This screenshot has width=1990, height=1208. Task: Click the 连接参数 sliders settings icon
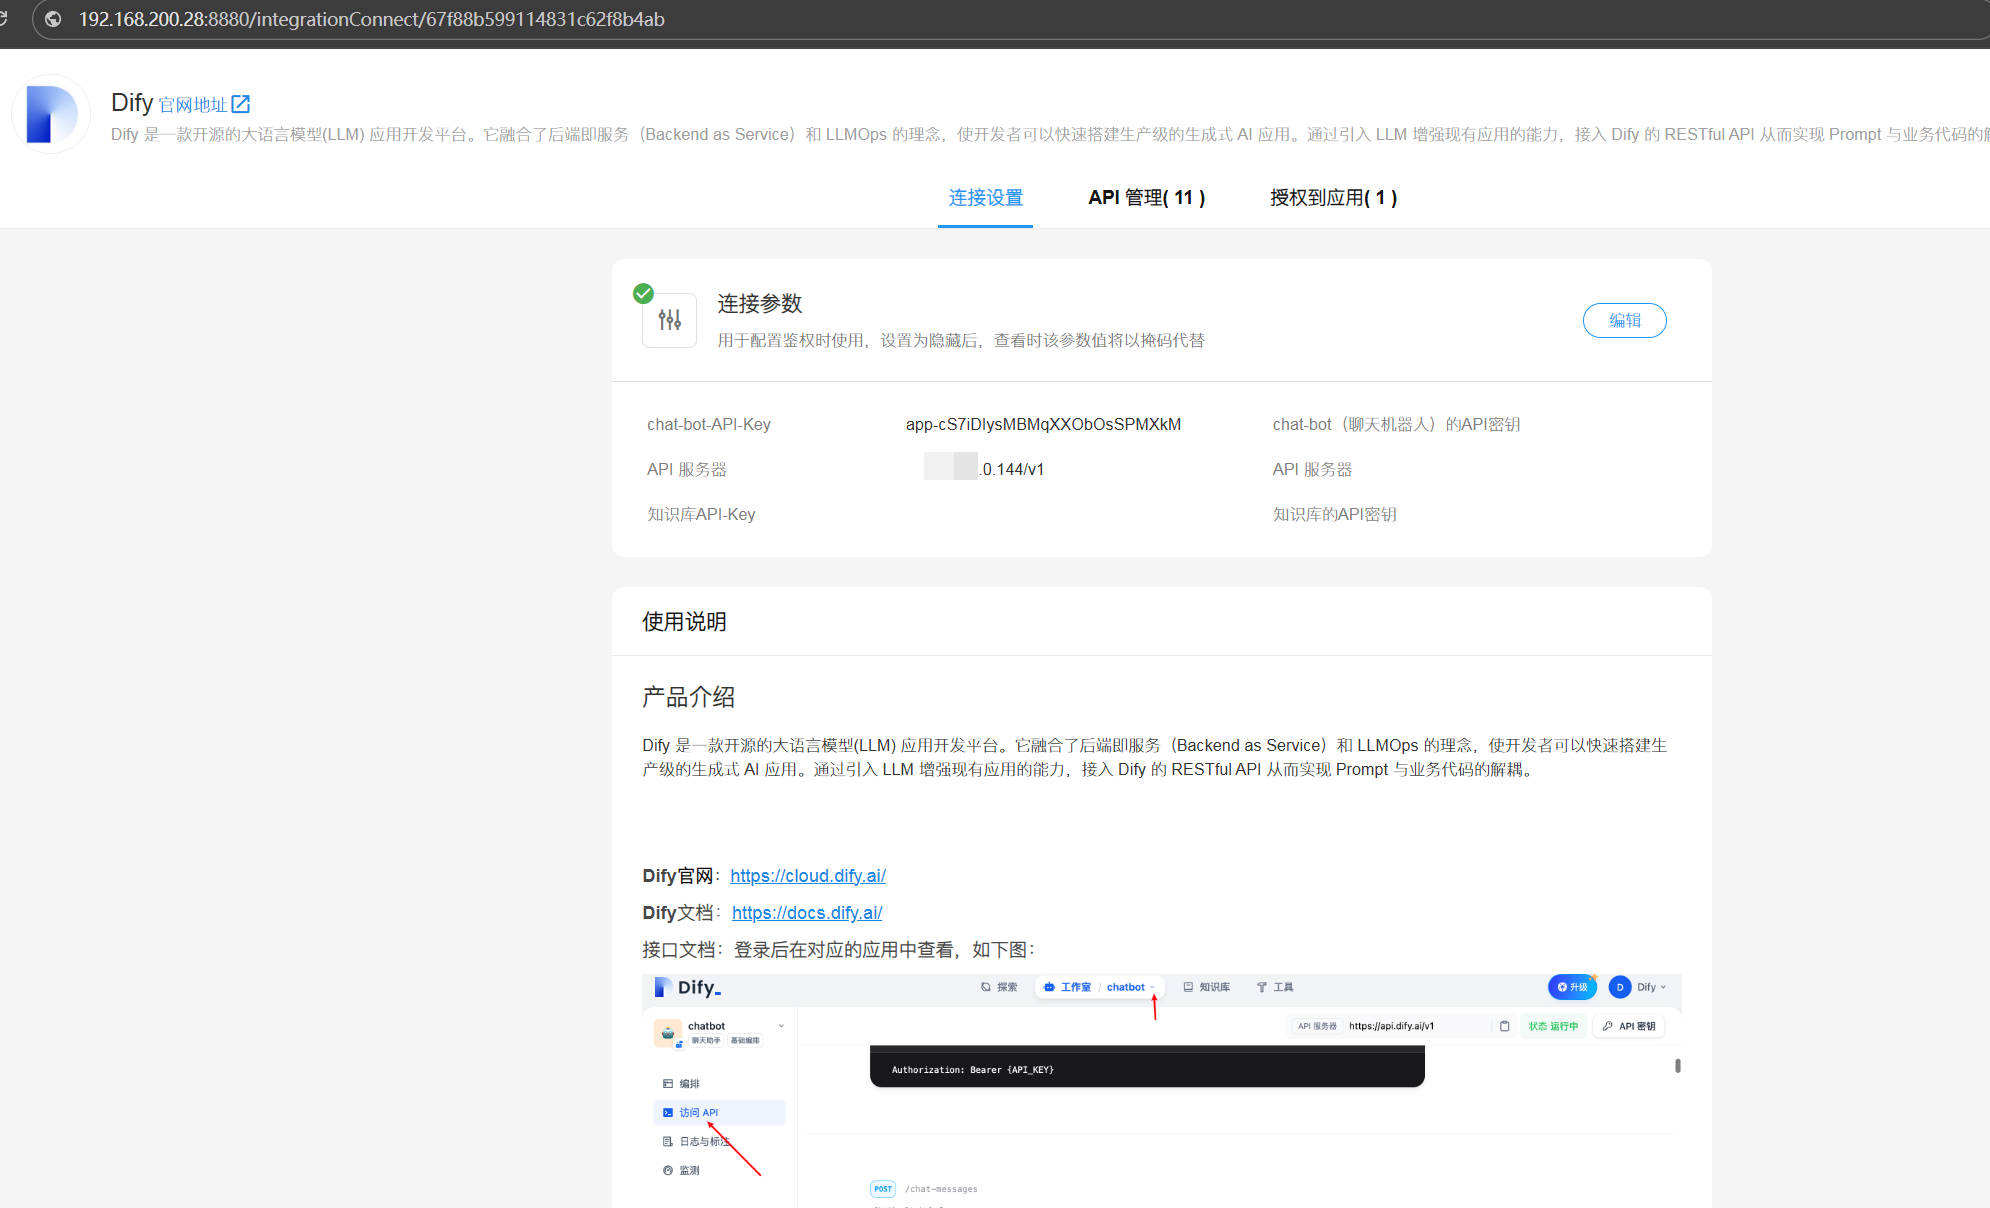(669, 320)
